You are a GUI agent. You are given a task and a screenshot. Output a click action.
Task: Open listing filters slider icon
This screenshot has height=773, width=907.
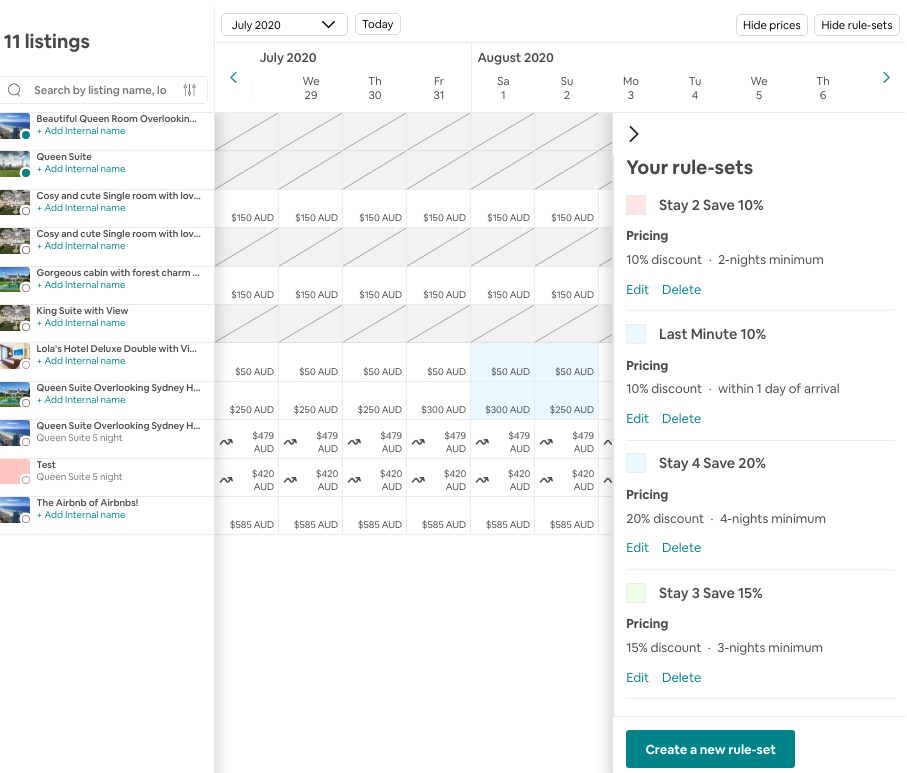(190, 90)
